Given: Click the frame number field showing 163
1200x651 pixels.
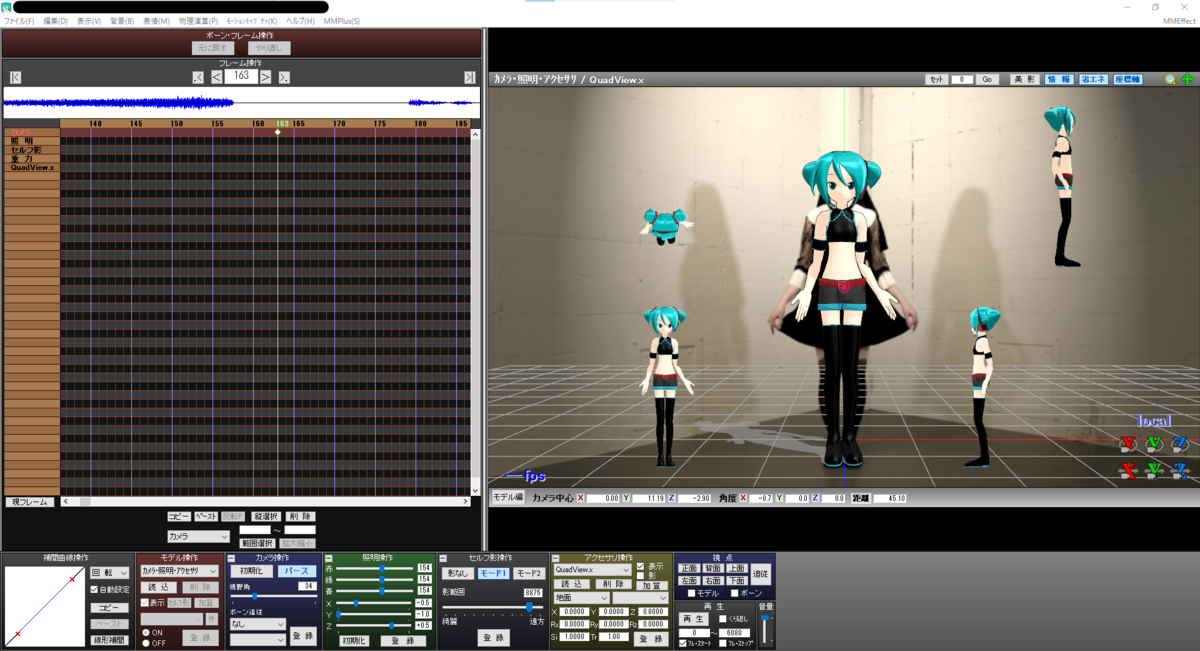Looking at the screenshot, I should coord(241,76).
